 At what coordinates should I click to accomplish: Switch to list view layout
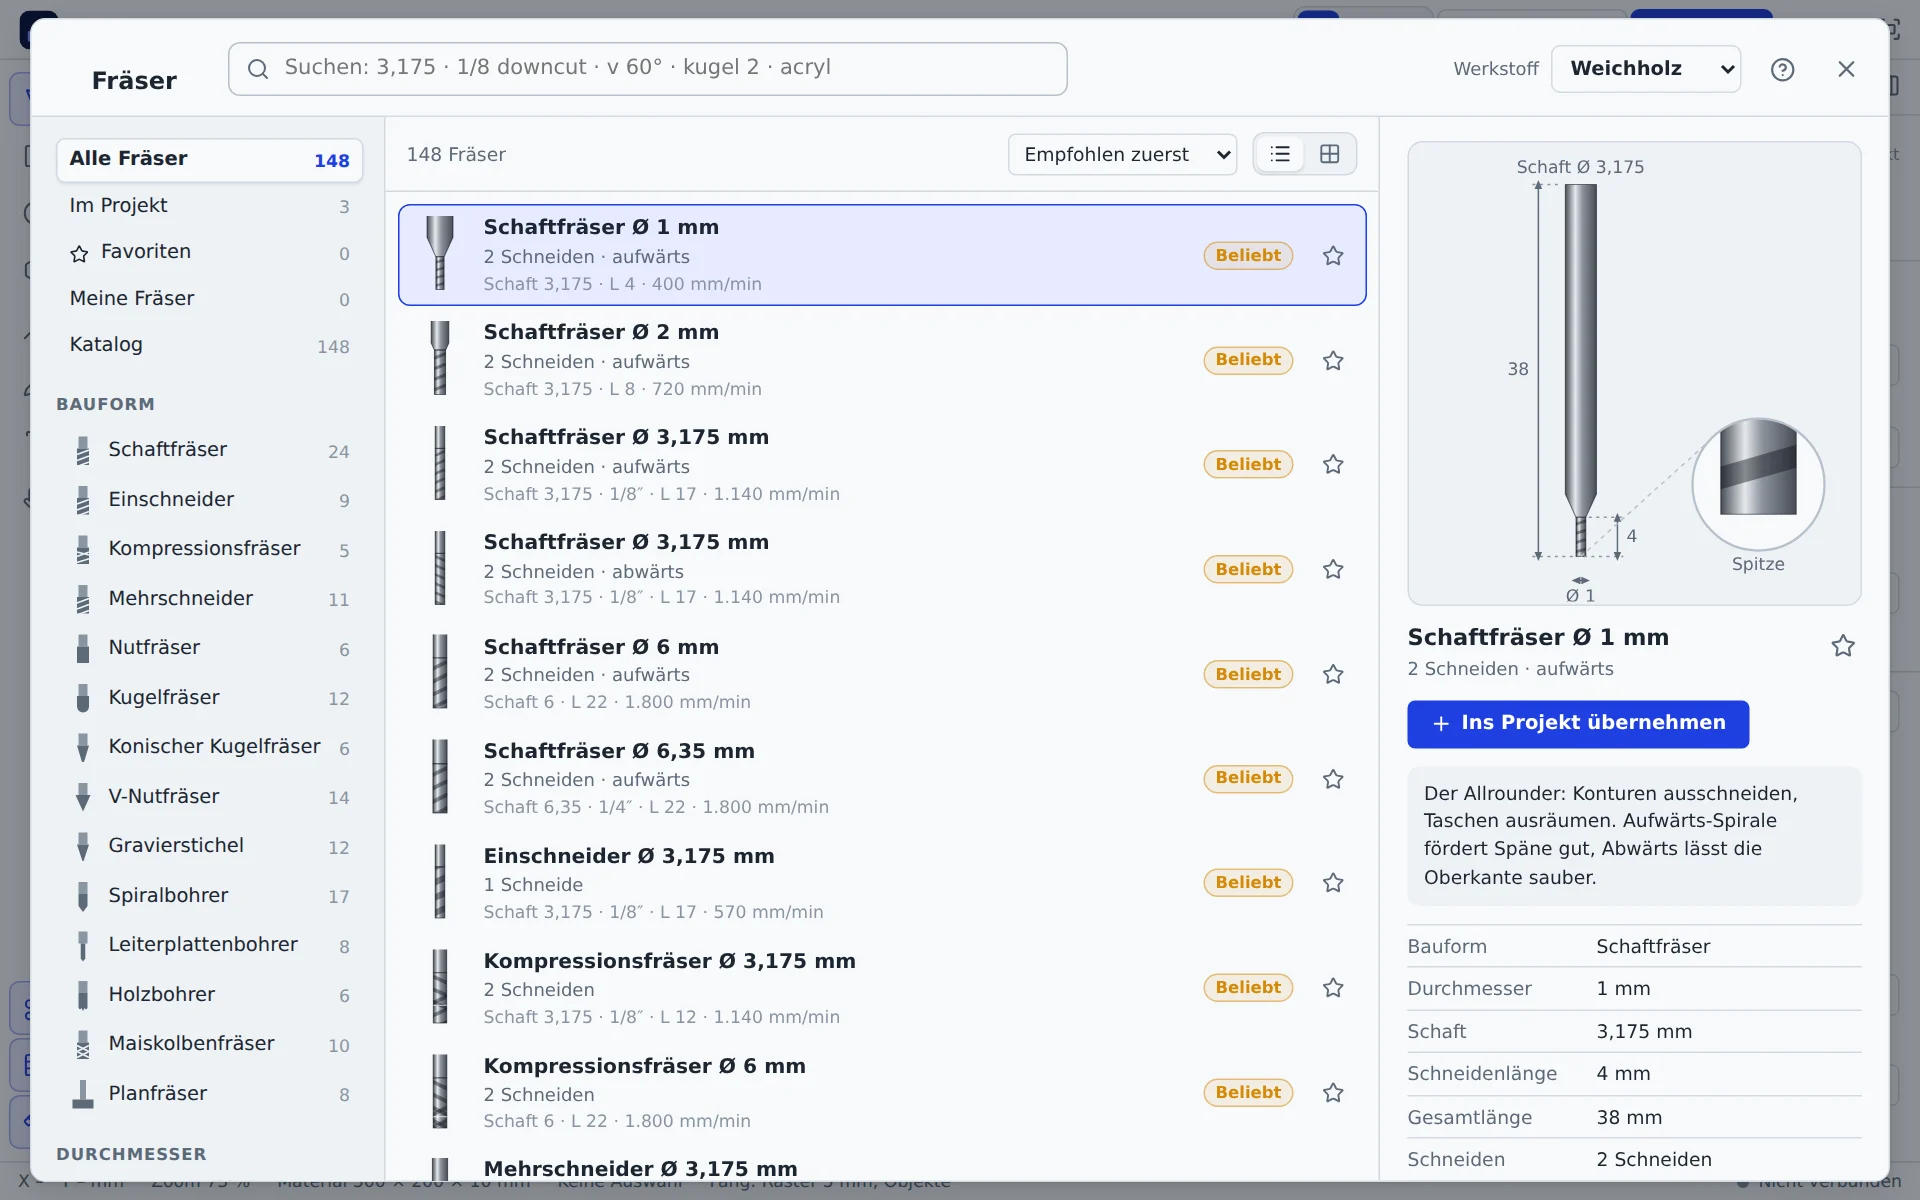click(x=1280, y=154)
